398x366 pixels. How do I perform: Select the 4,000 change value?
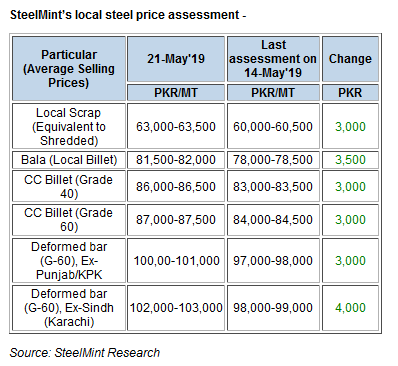coord(350,308)
